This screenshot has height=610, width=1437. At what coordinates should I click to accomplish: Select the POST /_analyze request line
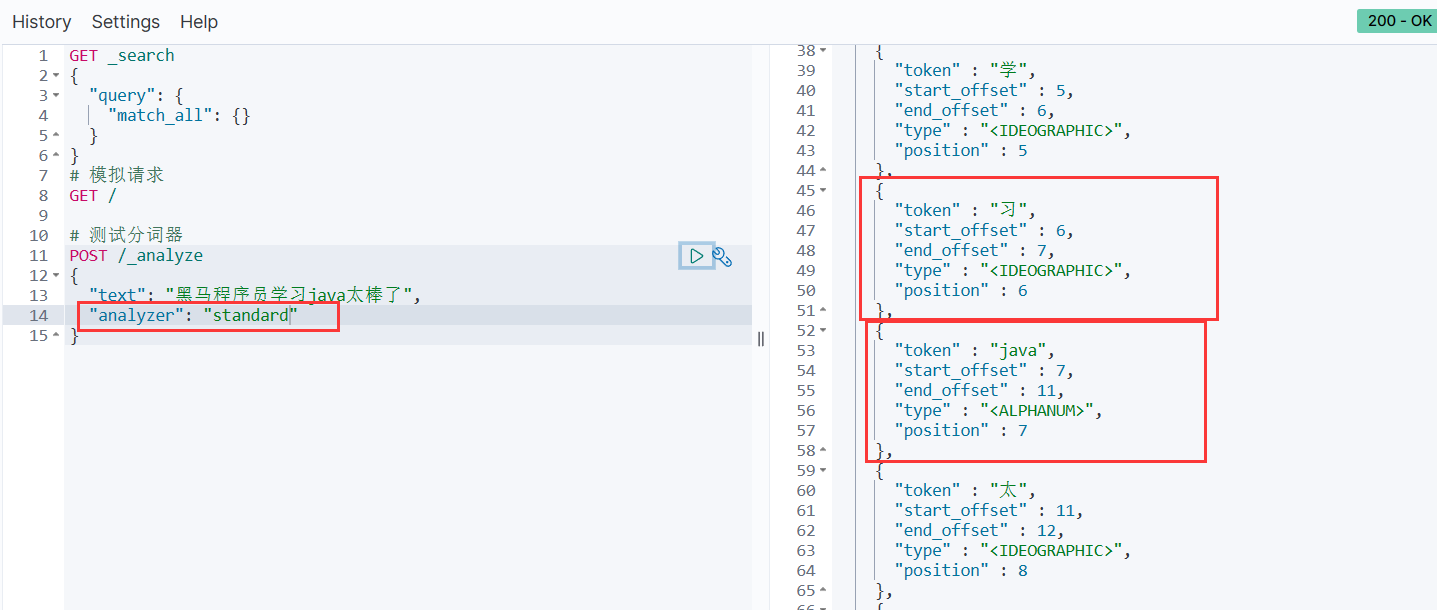(136, 256)
